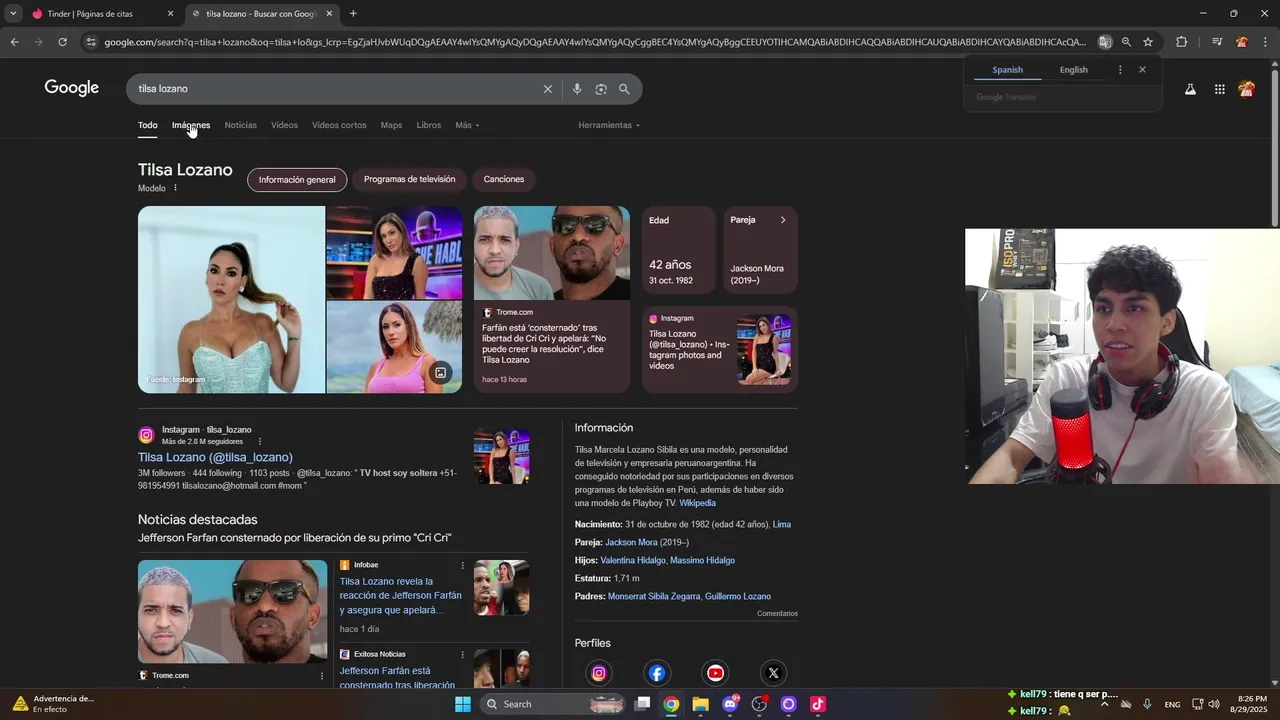
Task: Open the media controls icon in toolbar
Action: [x=1216, y=42]
